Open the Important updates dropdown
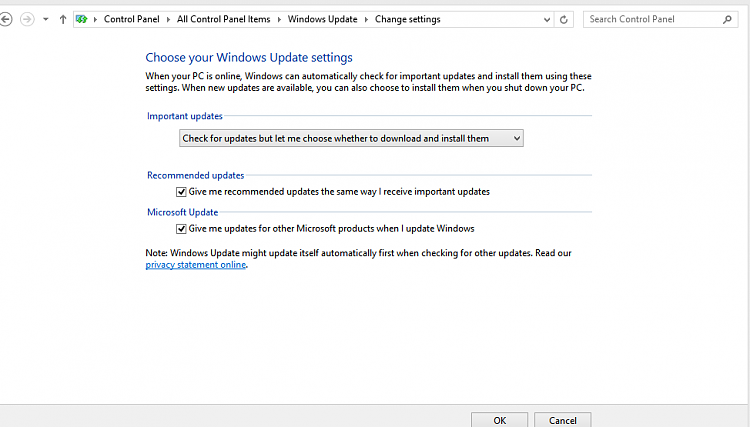 (351, 138)
